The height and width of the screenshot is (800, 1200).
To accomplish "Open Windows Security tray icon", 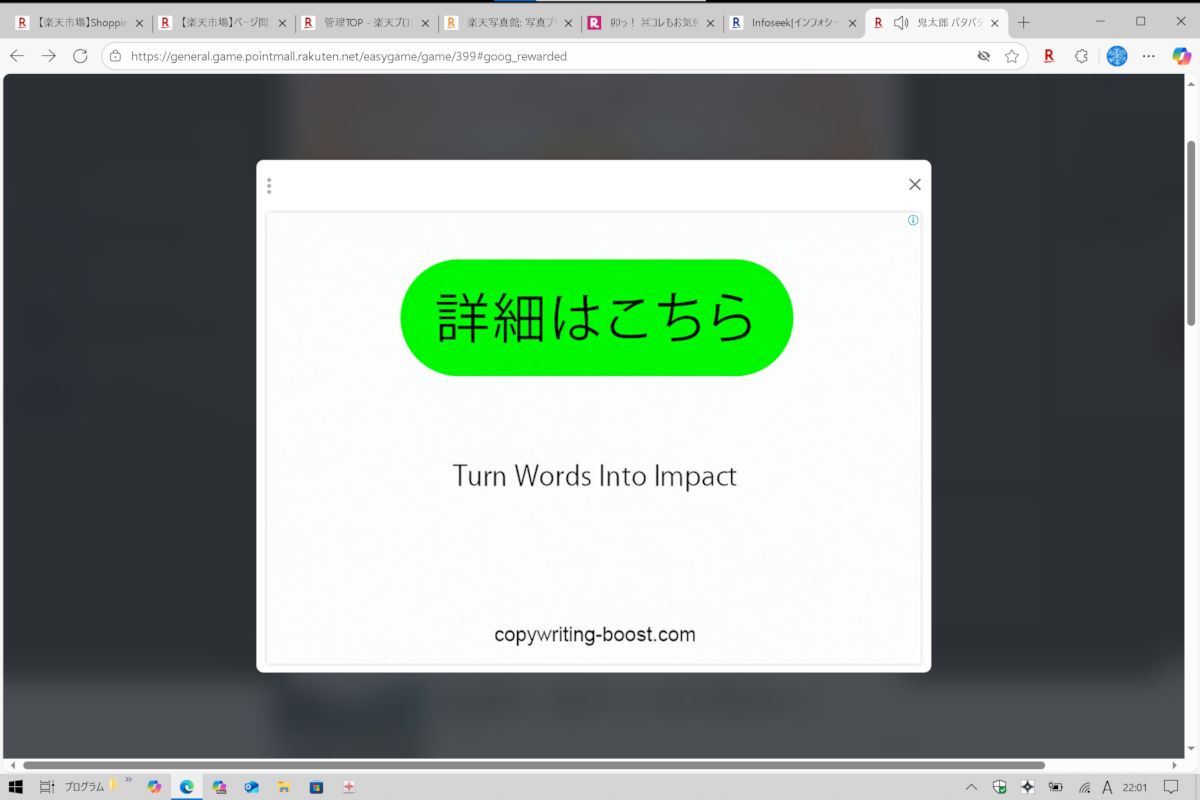I will click(x=1000, y=787).
